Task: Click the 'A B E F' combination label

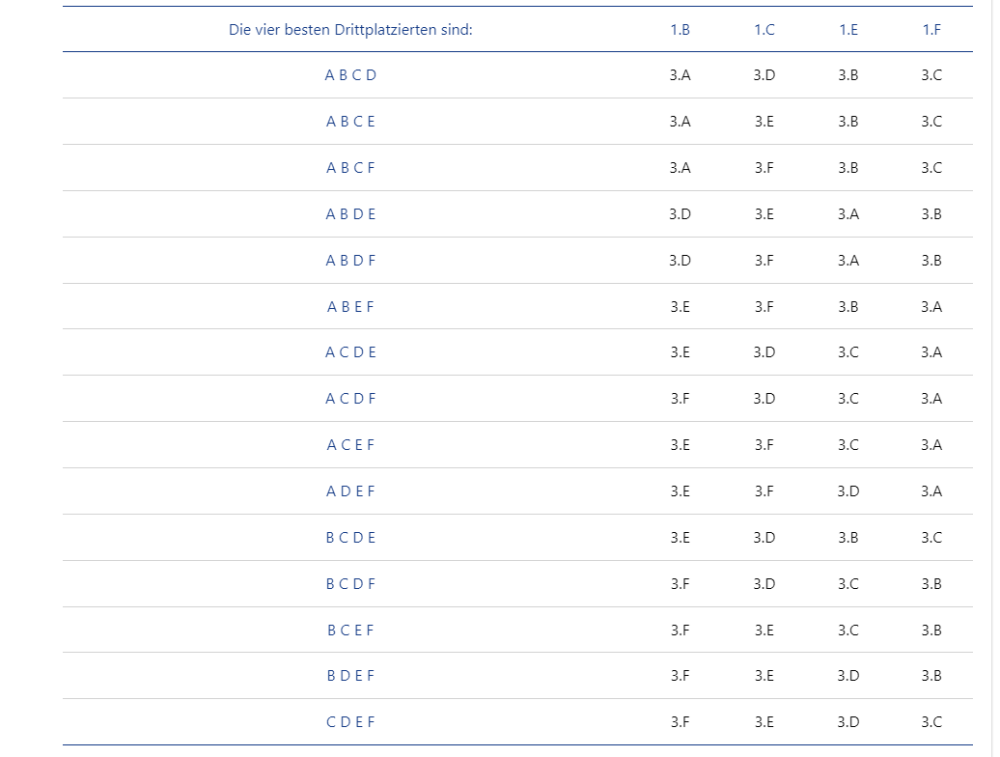Action: [x=350, y=306]
